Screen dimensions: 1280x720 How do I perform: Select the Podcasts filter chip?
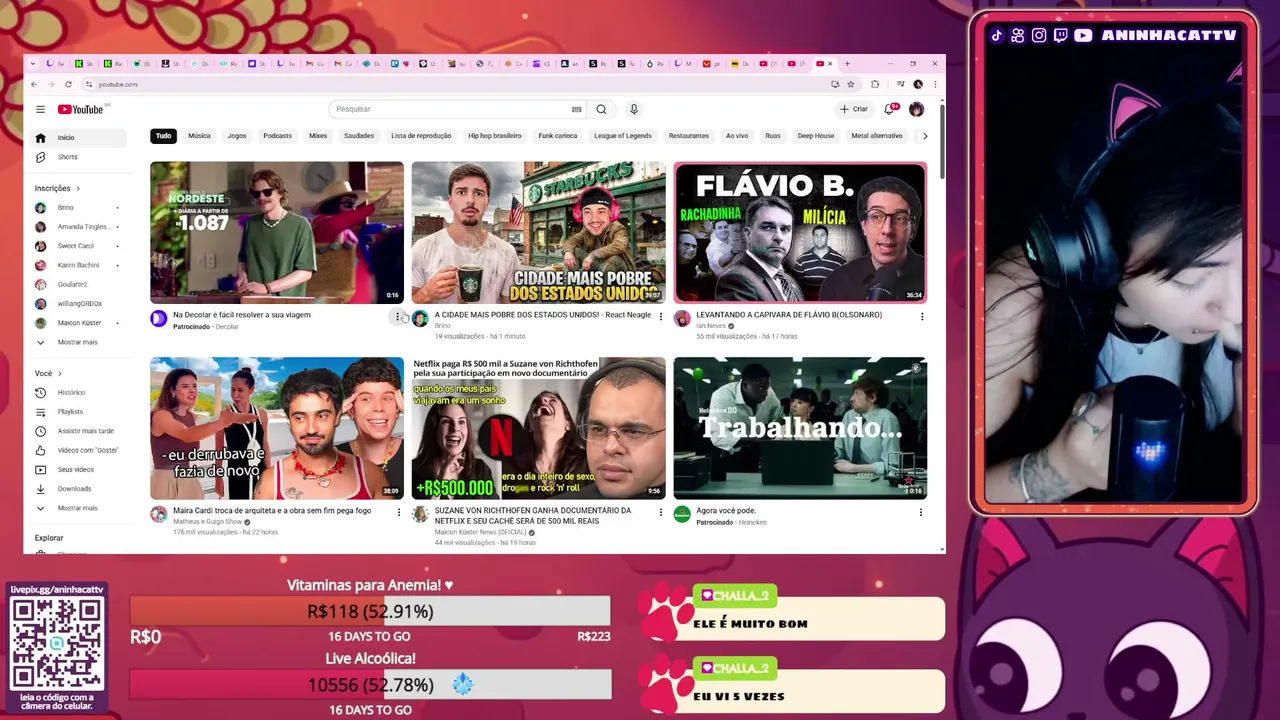(x=278, y=136)
